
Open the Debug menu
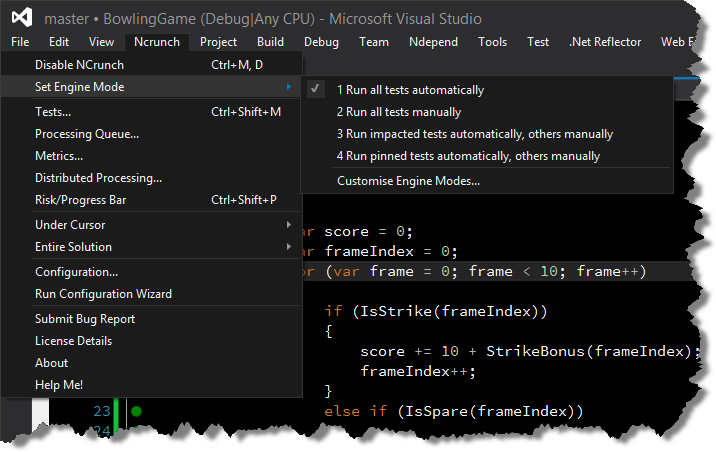point(321,42)
